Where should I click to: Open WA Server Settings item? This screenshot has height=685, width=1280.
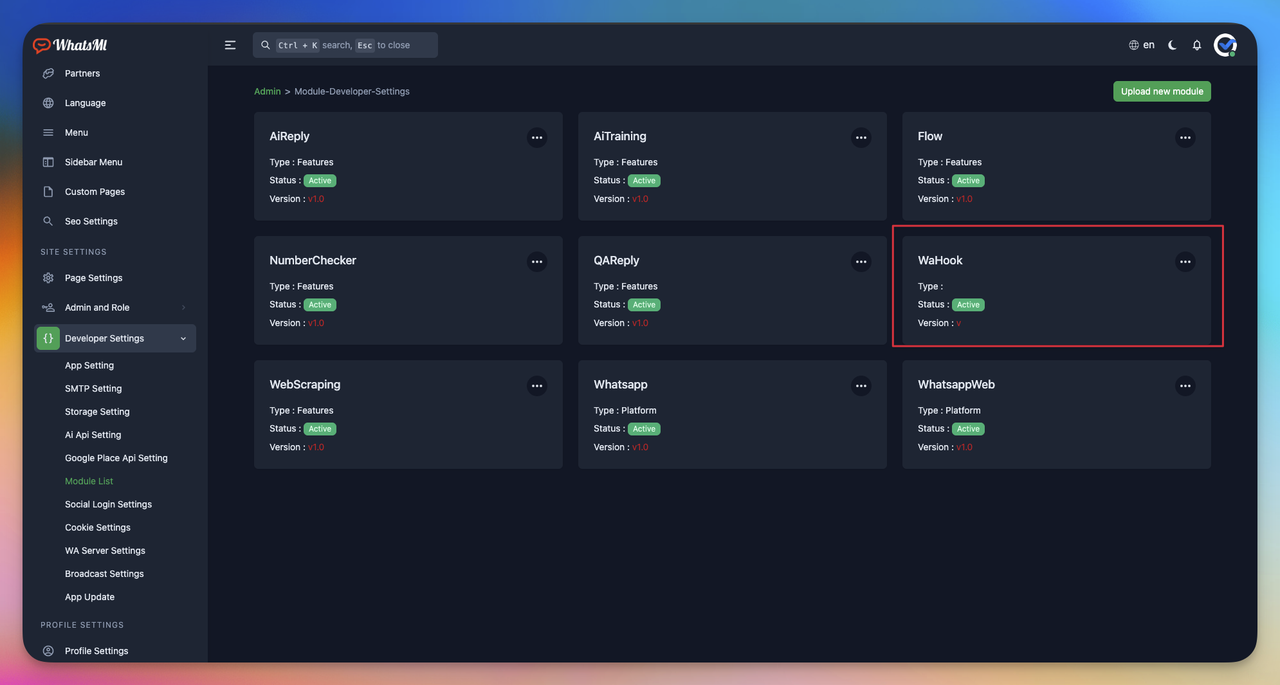pos(105,550)
